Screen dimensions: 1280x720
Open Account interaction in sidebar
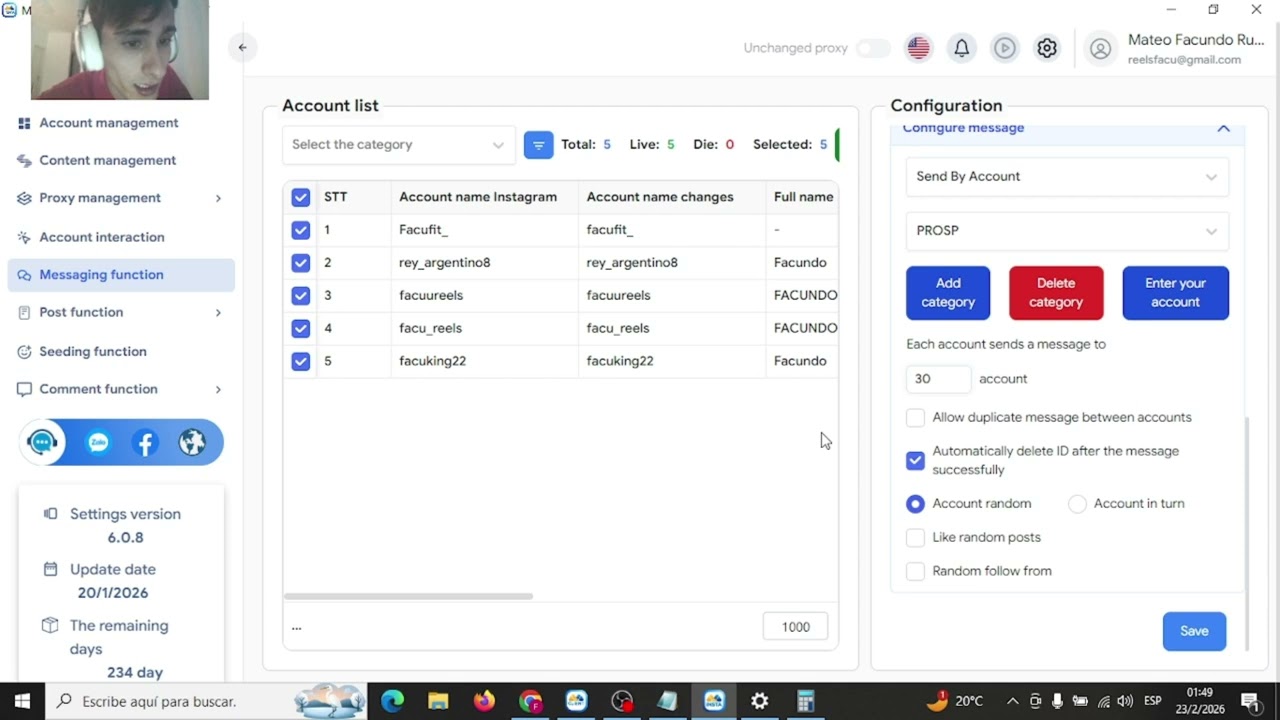pos(101,237)
